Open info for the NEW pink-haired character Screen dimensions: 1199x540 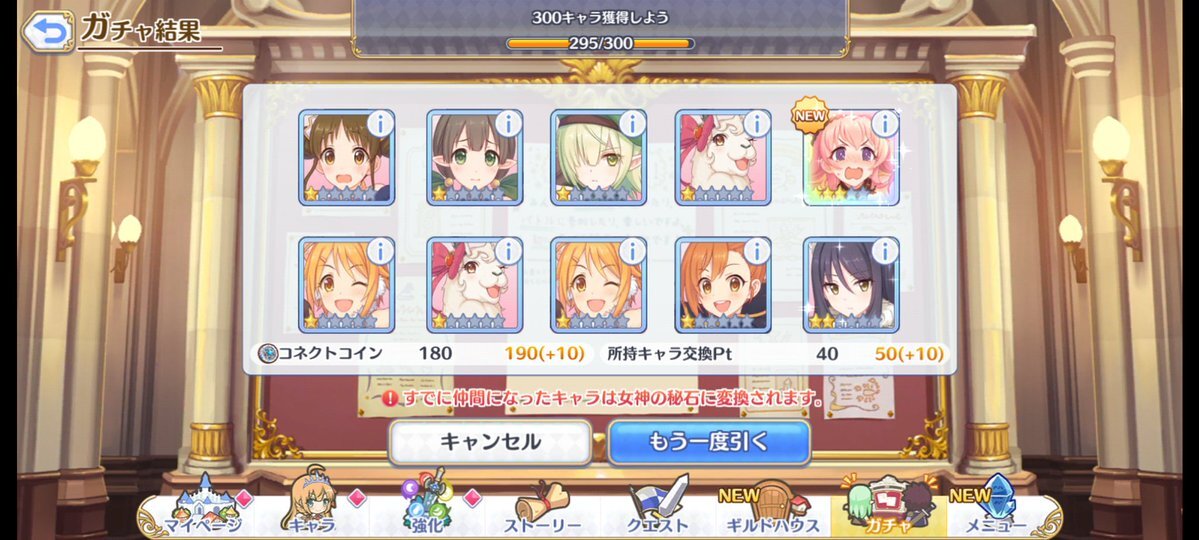885,123
